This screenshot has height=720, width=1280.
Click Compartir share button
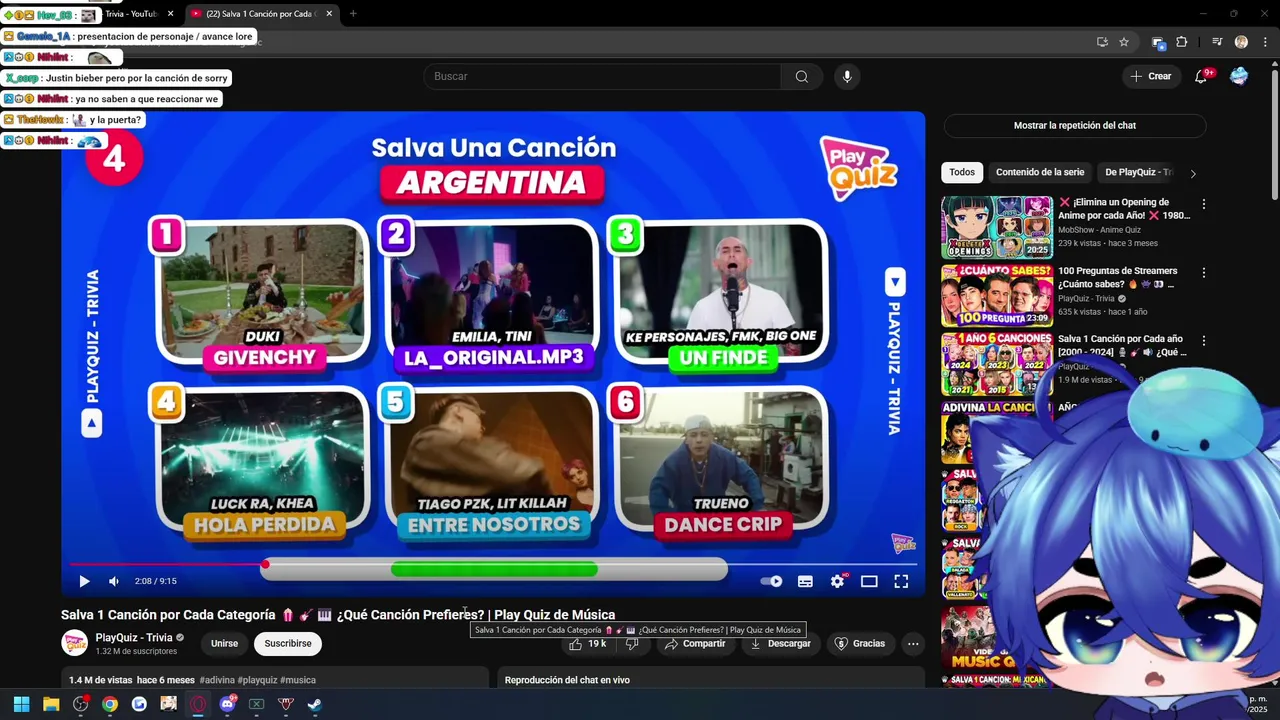point(696,644)
